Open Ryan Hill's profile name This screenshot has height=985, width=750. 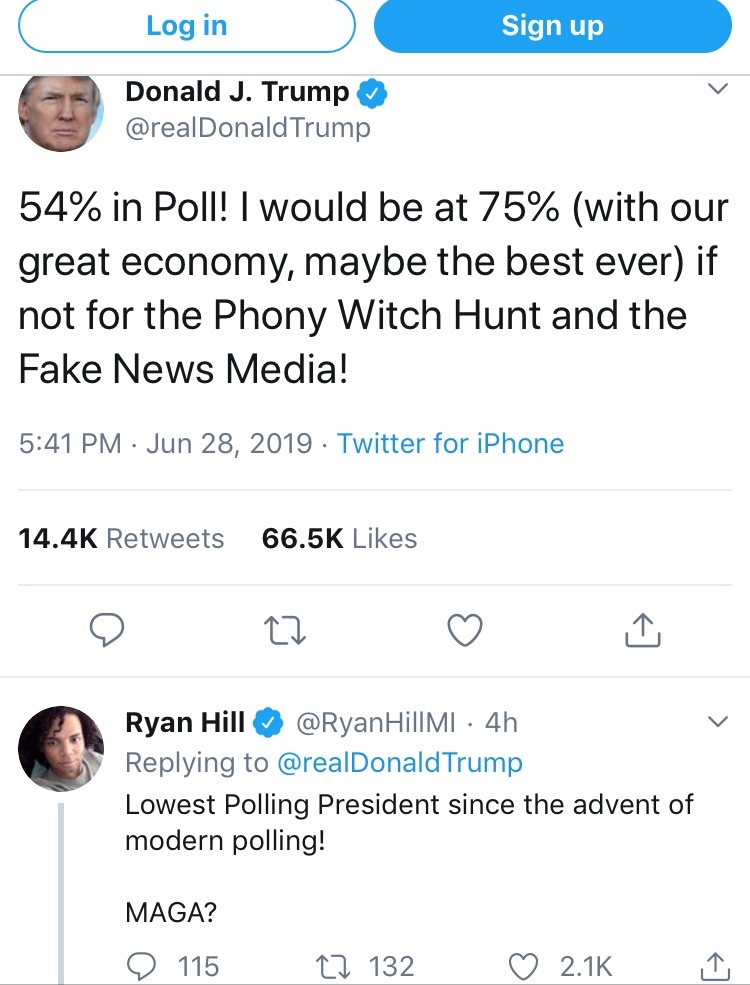tap(188, 721)
